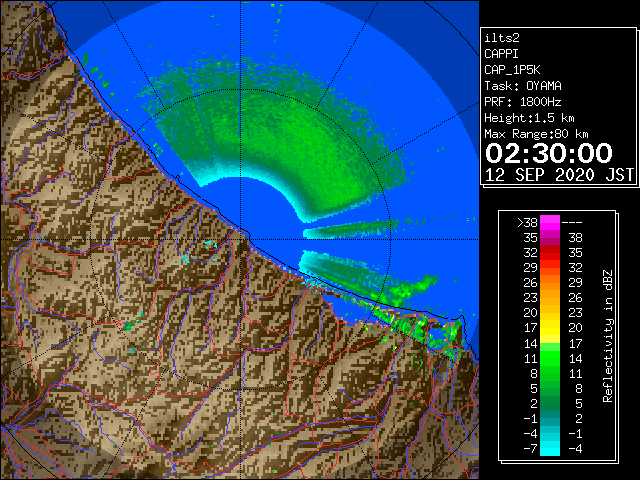Select the "12 SEP 2020 JST" date
640x480 pixels.
click(559, 175)
